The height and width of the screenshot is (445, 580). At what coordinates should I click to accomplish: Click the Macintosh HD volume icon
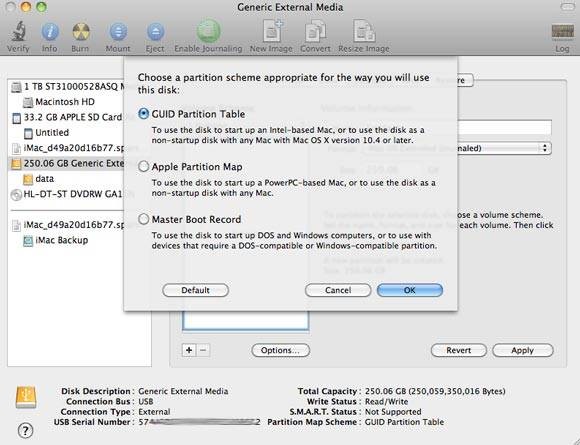(x=28, y=102)
